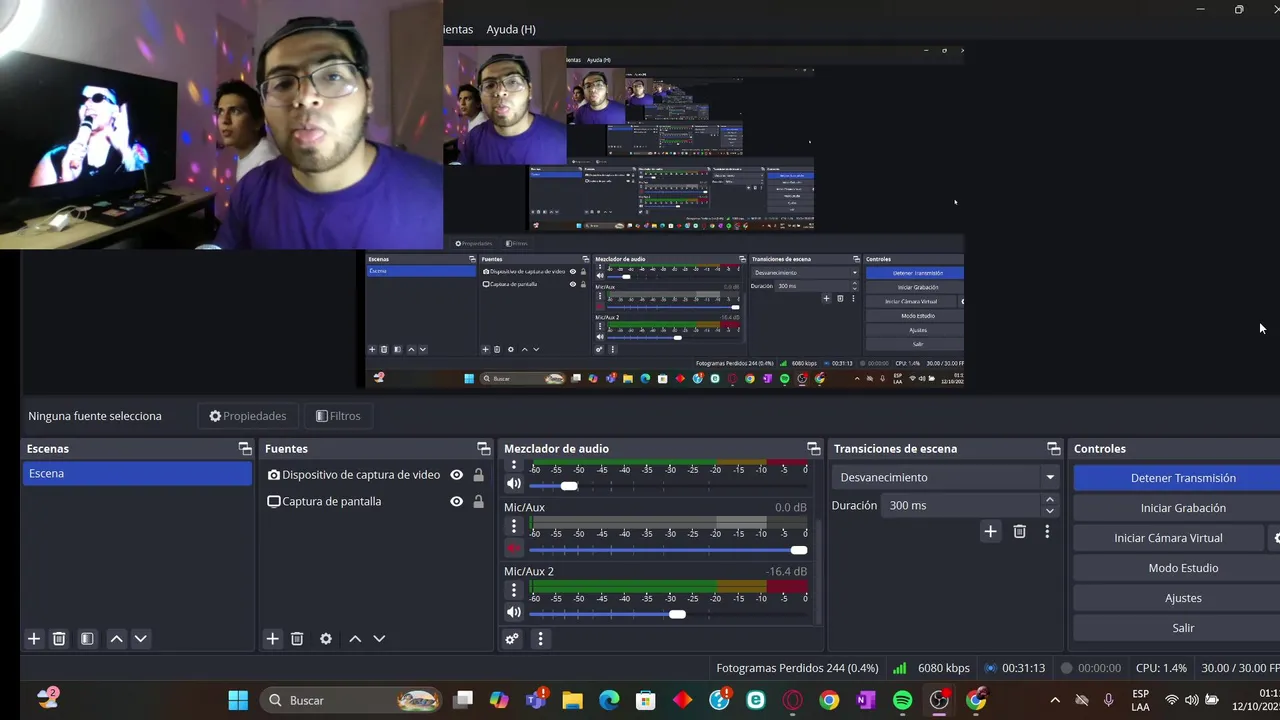
Task: Open Mic/Aux 2 options three-dot menu
Action: pyautogui.click(x=514, y=590)
